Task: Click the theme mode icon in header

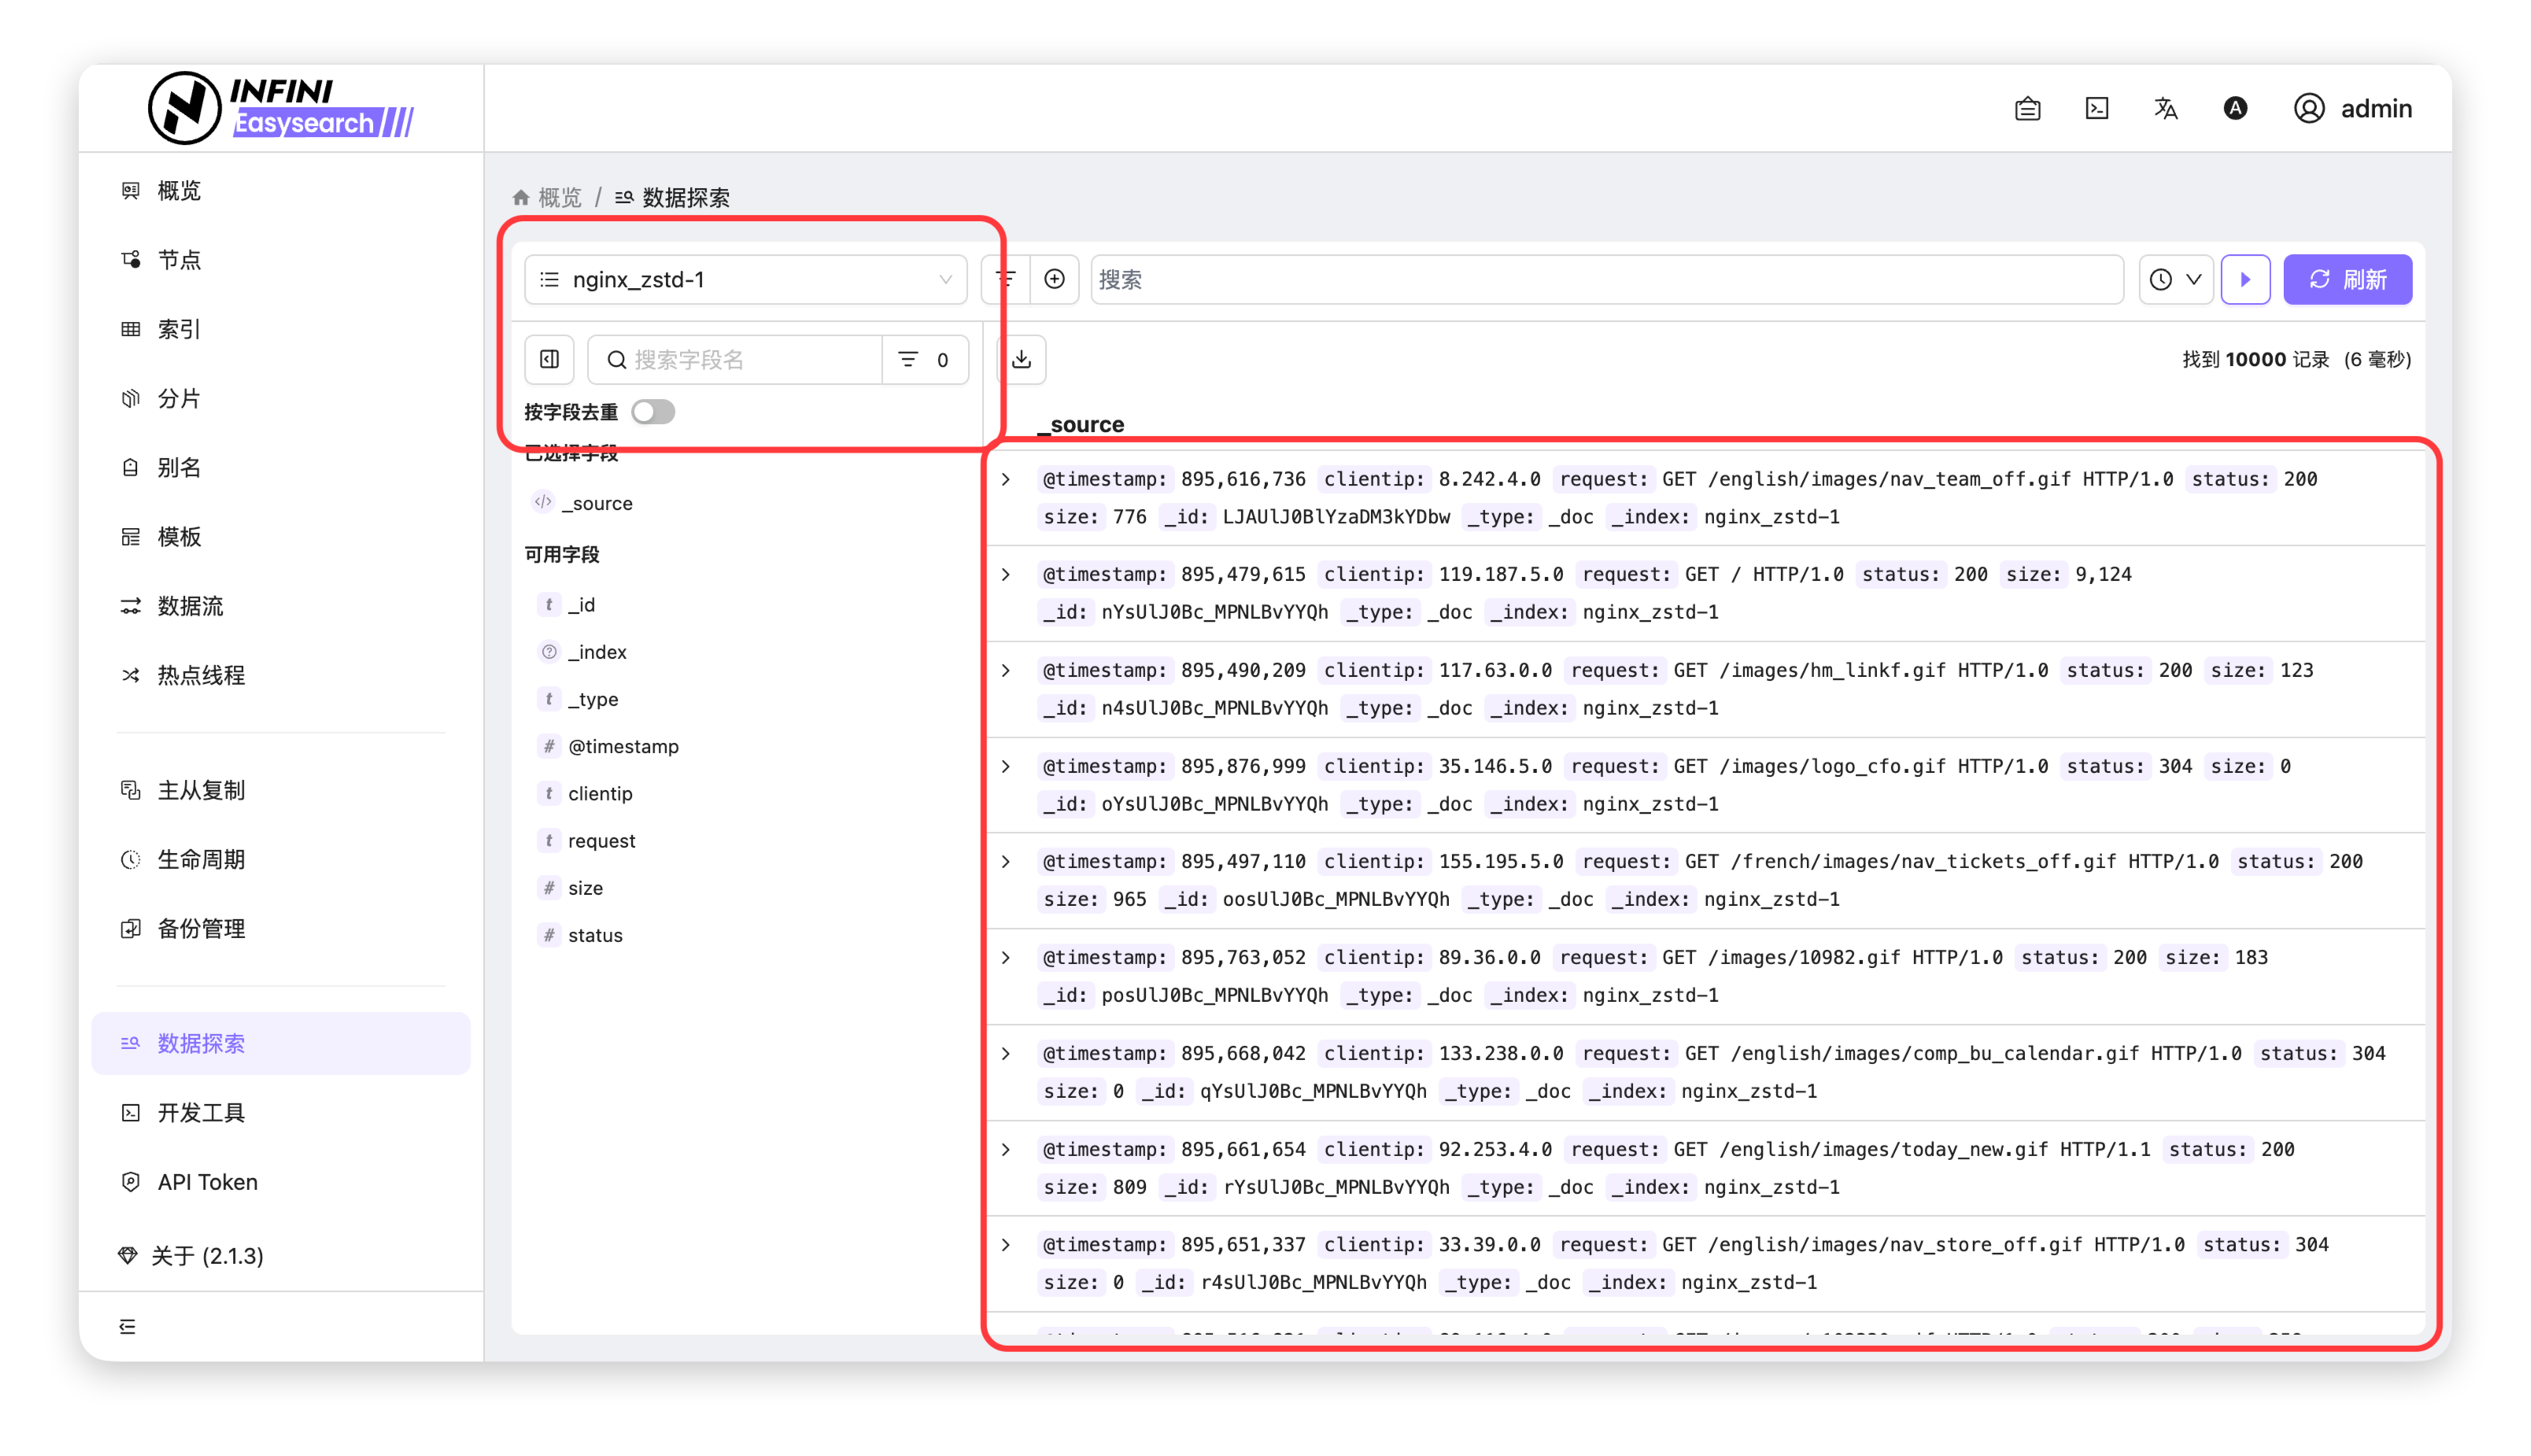Action: click(x=2235, y=108)
